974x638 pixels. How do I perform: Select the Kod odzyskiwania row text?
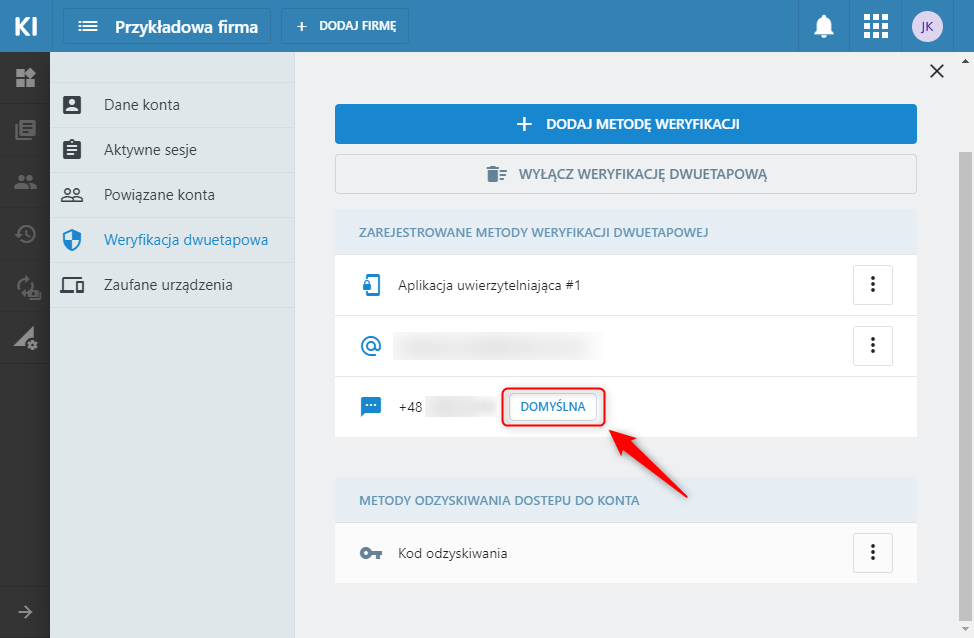[x=453, y=553]
